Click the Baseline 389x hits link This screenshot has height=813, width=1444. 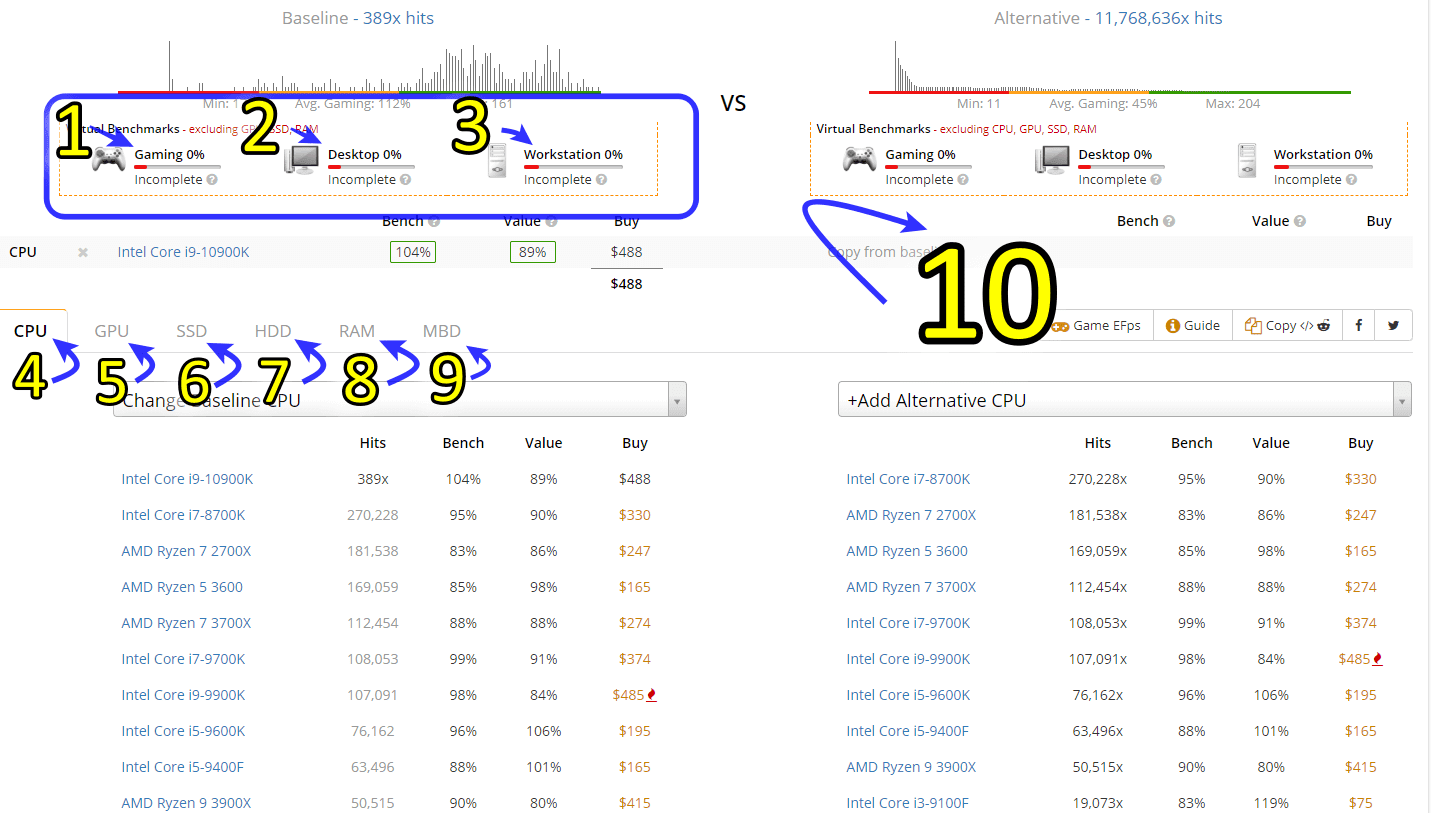pyautogui.click(x=399, y=18)
